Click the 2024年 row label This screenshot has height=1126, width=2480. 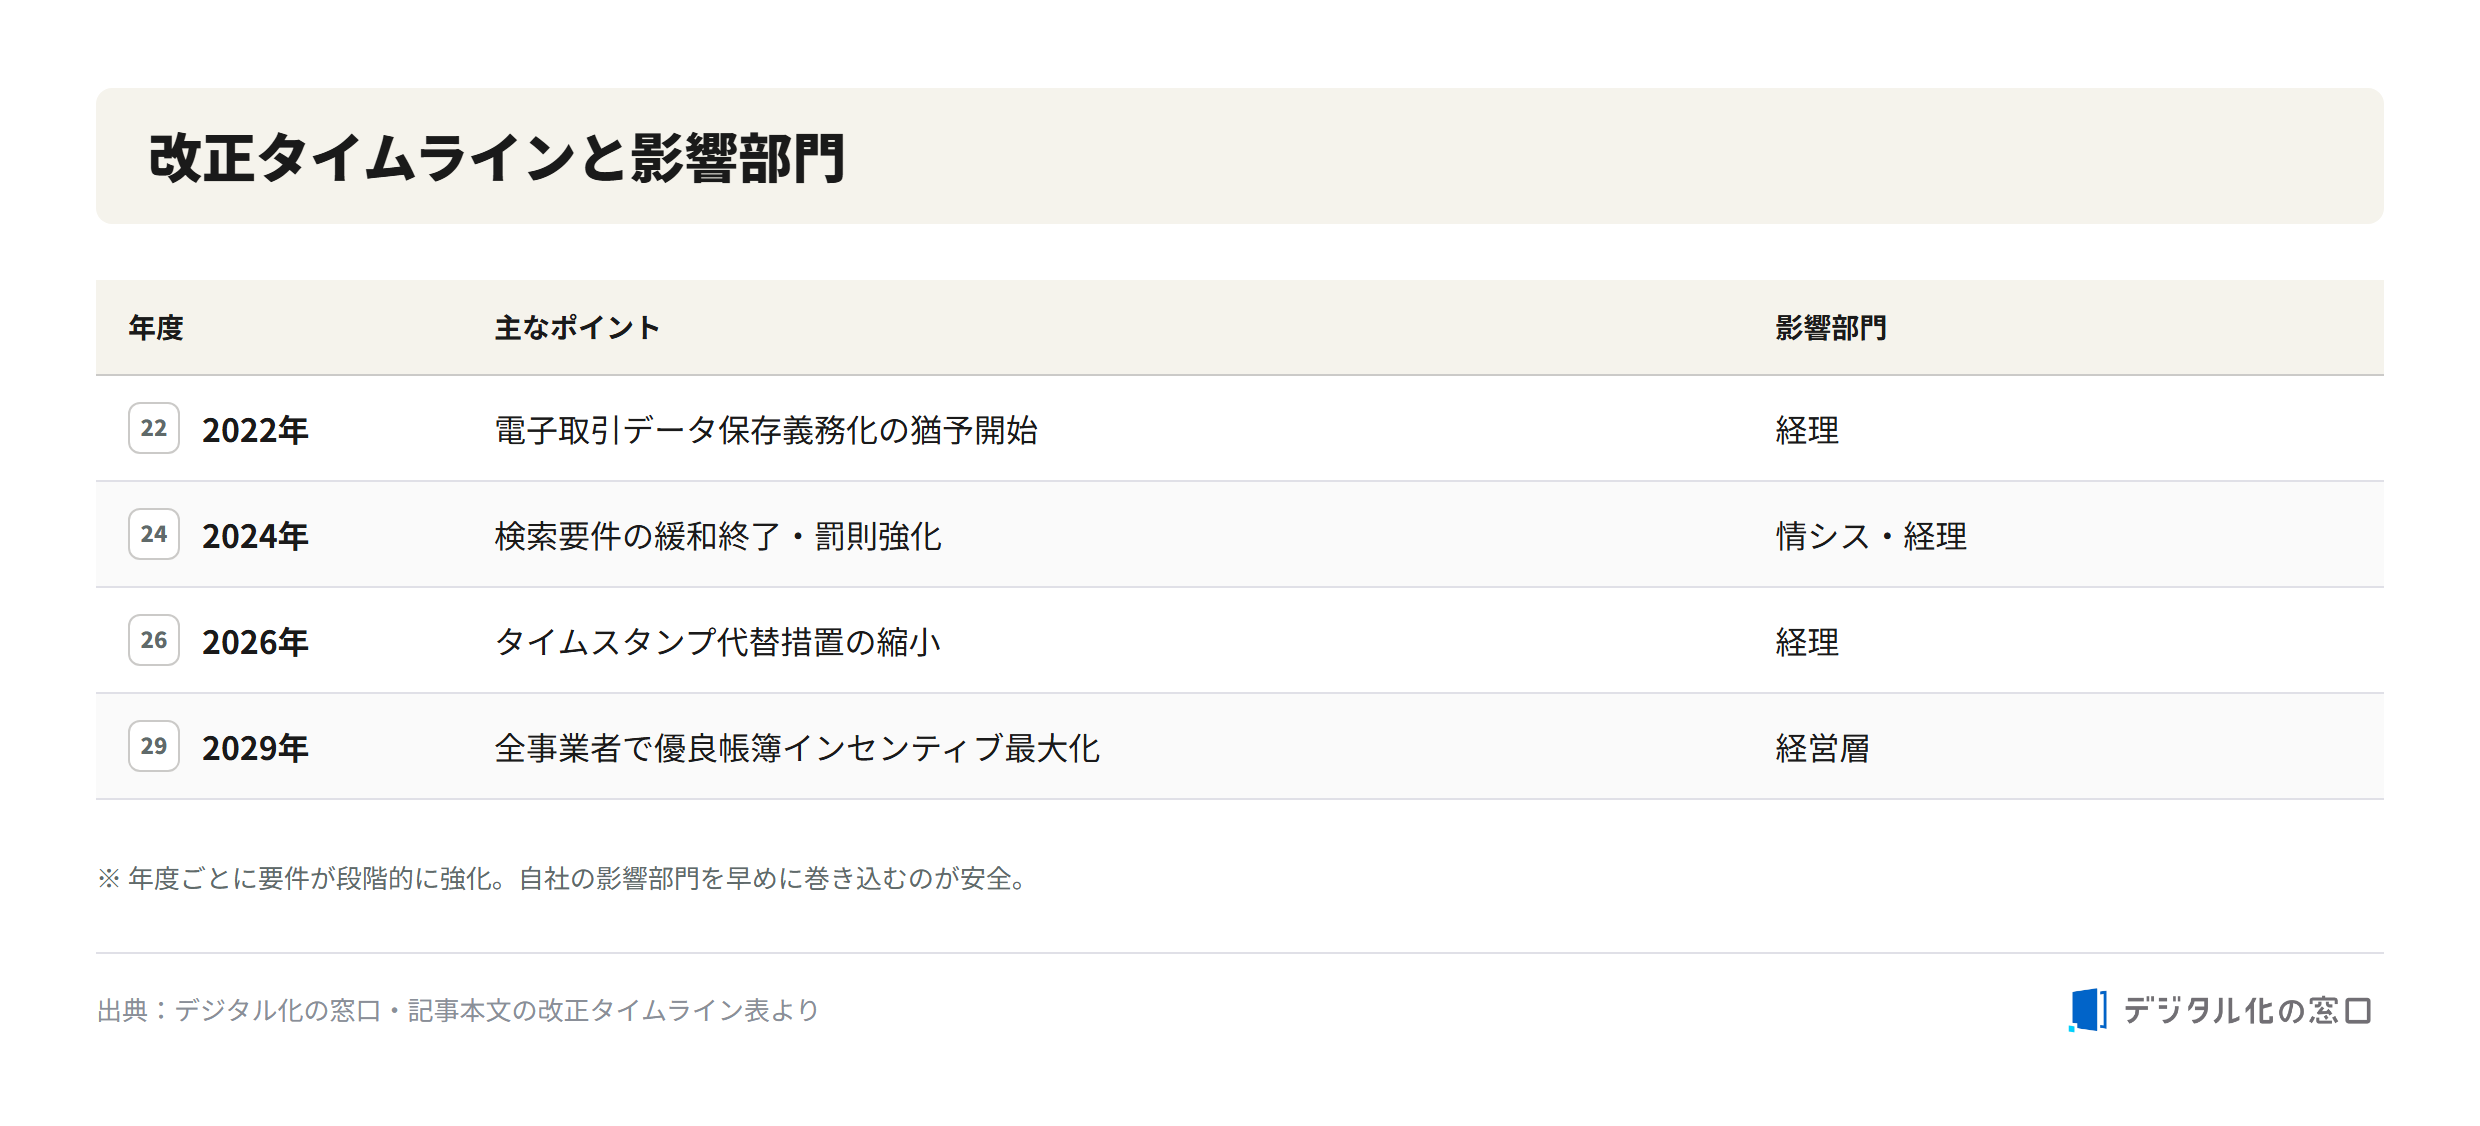coord(255,536)
